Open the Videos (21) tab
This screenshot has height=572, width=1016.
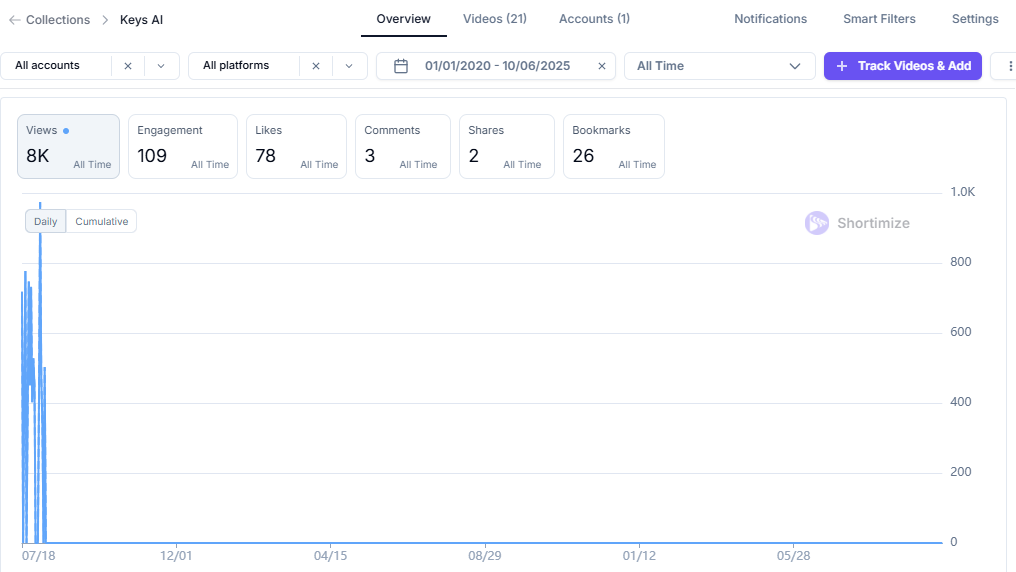click(495, 19)
